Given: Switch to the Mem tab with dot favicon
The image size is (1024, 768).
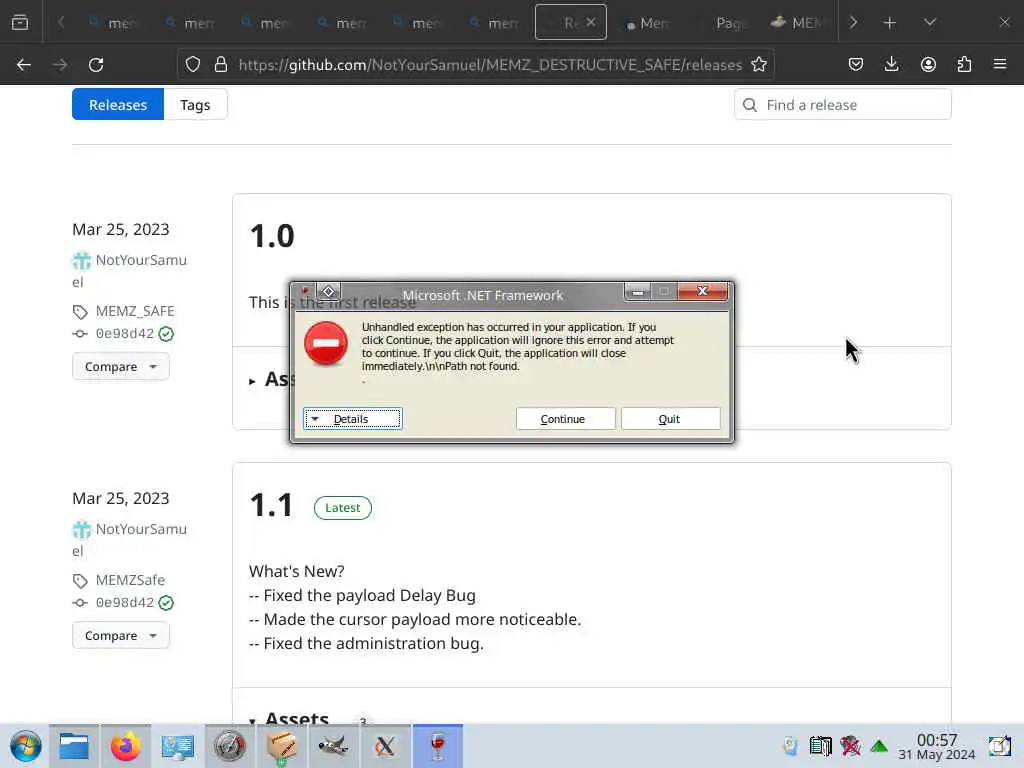Looking at the screenshot, I should coord(647,23).
